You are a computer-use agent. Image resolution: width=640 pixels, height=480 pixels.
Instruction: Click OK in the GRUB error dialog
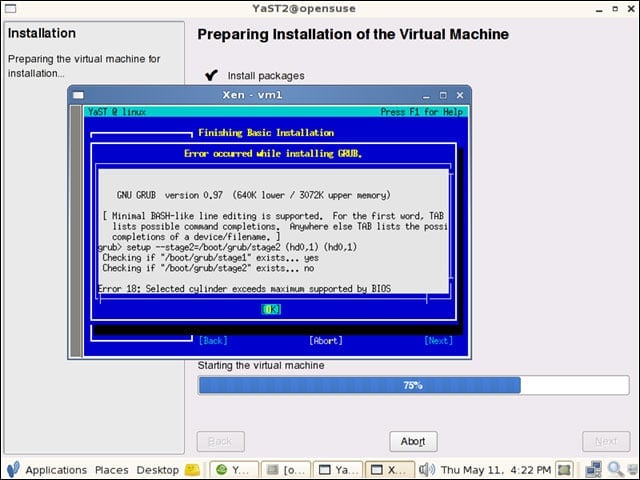coord(271,309)
